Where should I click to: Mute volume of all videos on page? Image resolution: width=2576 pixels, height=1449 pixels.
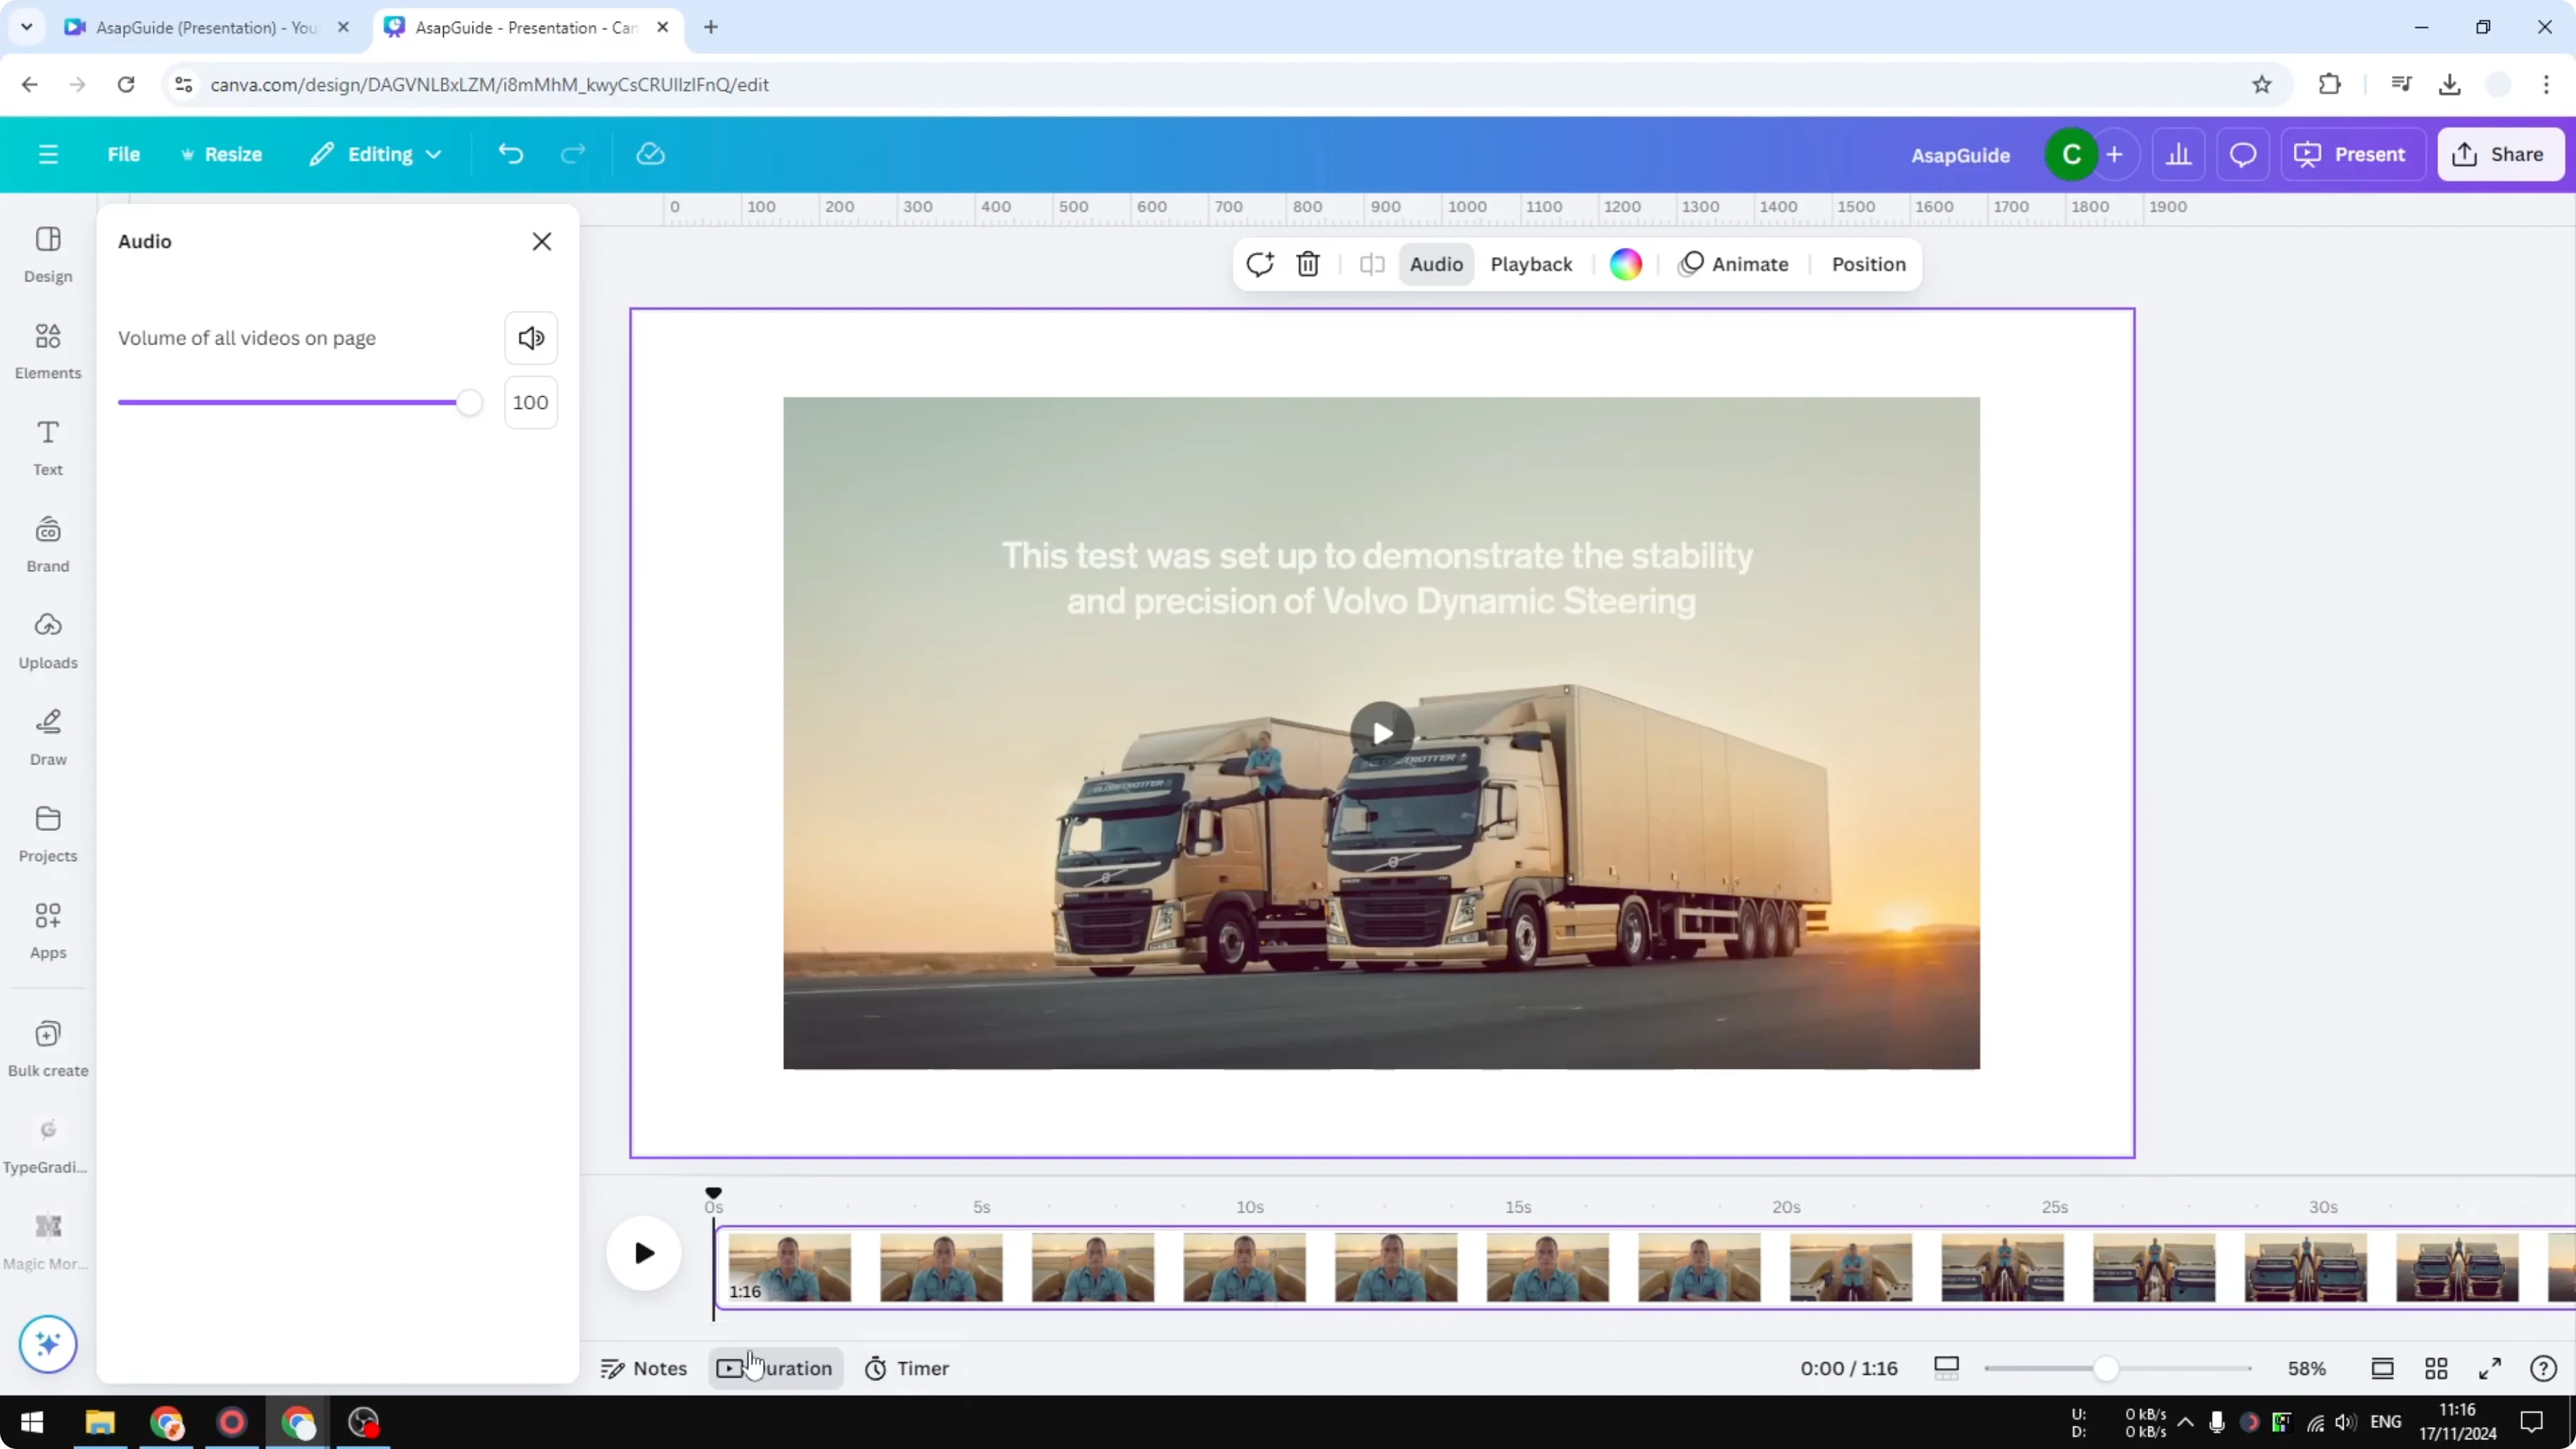[531, 337]
